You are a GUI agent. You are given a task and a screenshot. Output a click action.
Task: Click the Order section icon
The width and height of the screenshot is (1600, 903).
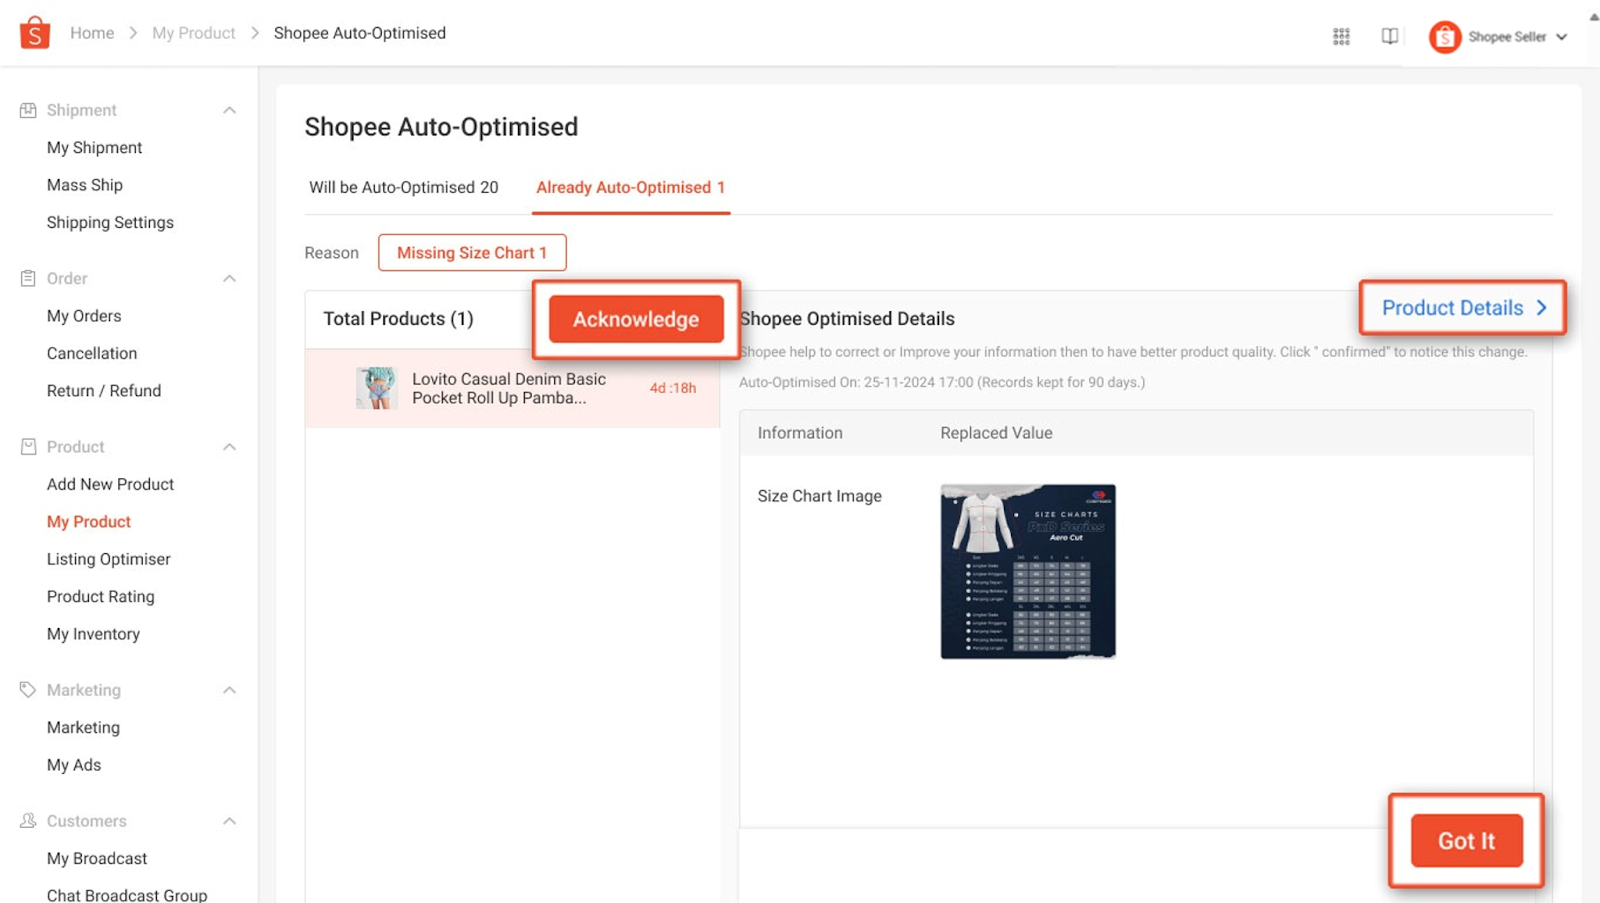tap(28, 278)
